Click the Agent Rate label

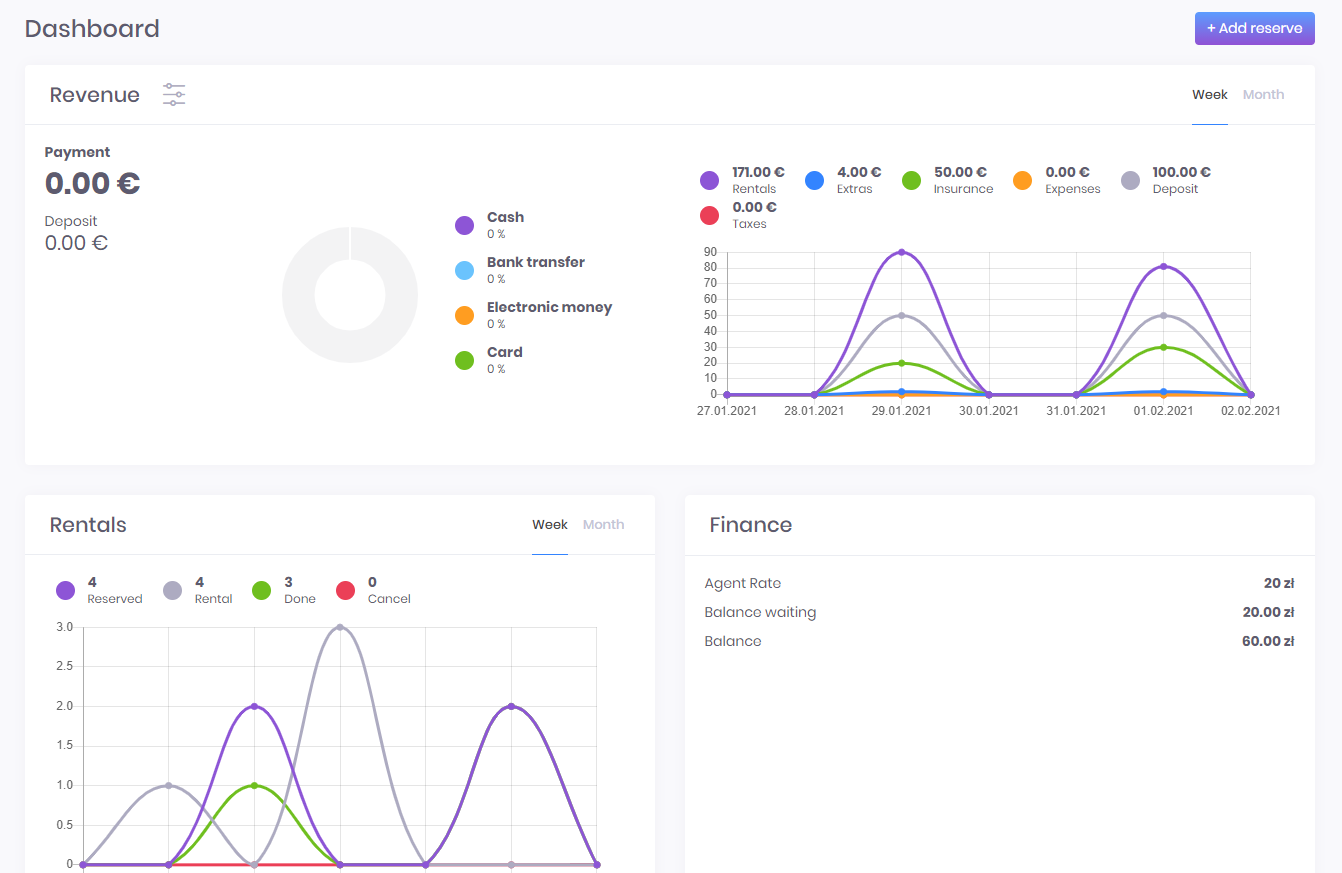point(743,583)
